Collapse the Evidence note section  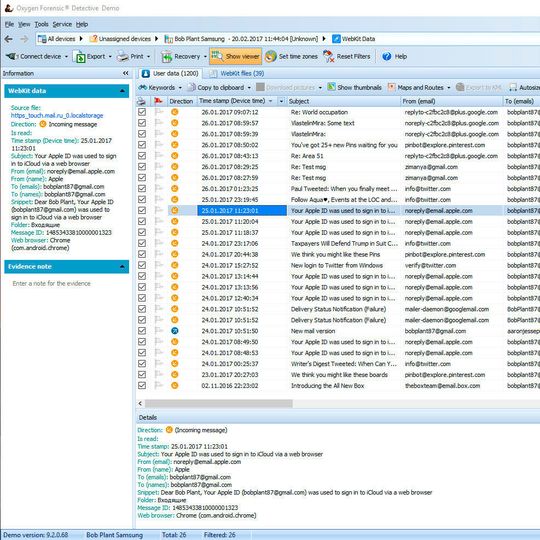click(122, 267)
